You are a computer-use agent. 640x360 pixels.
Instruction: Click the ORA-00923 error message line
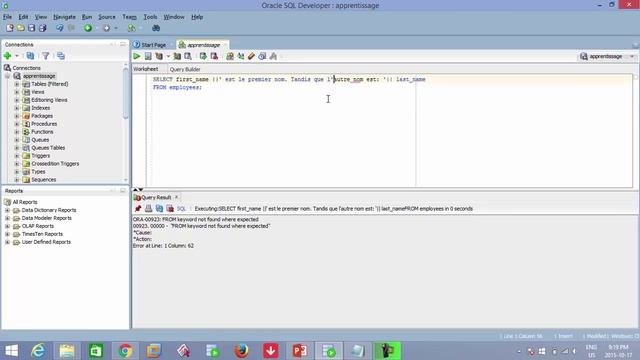click(x=196, y=219)
